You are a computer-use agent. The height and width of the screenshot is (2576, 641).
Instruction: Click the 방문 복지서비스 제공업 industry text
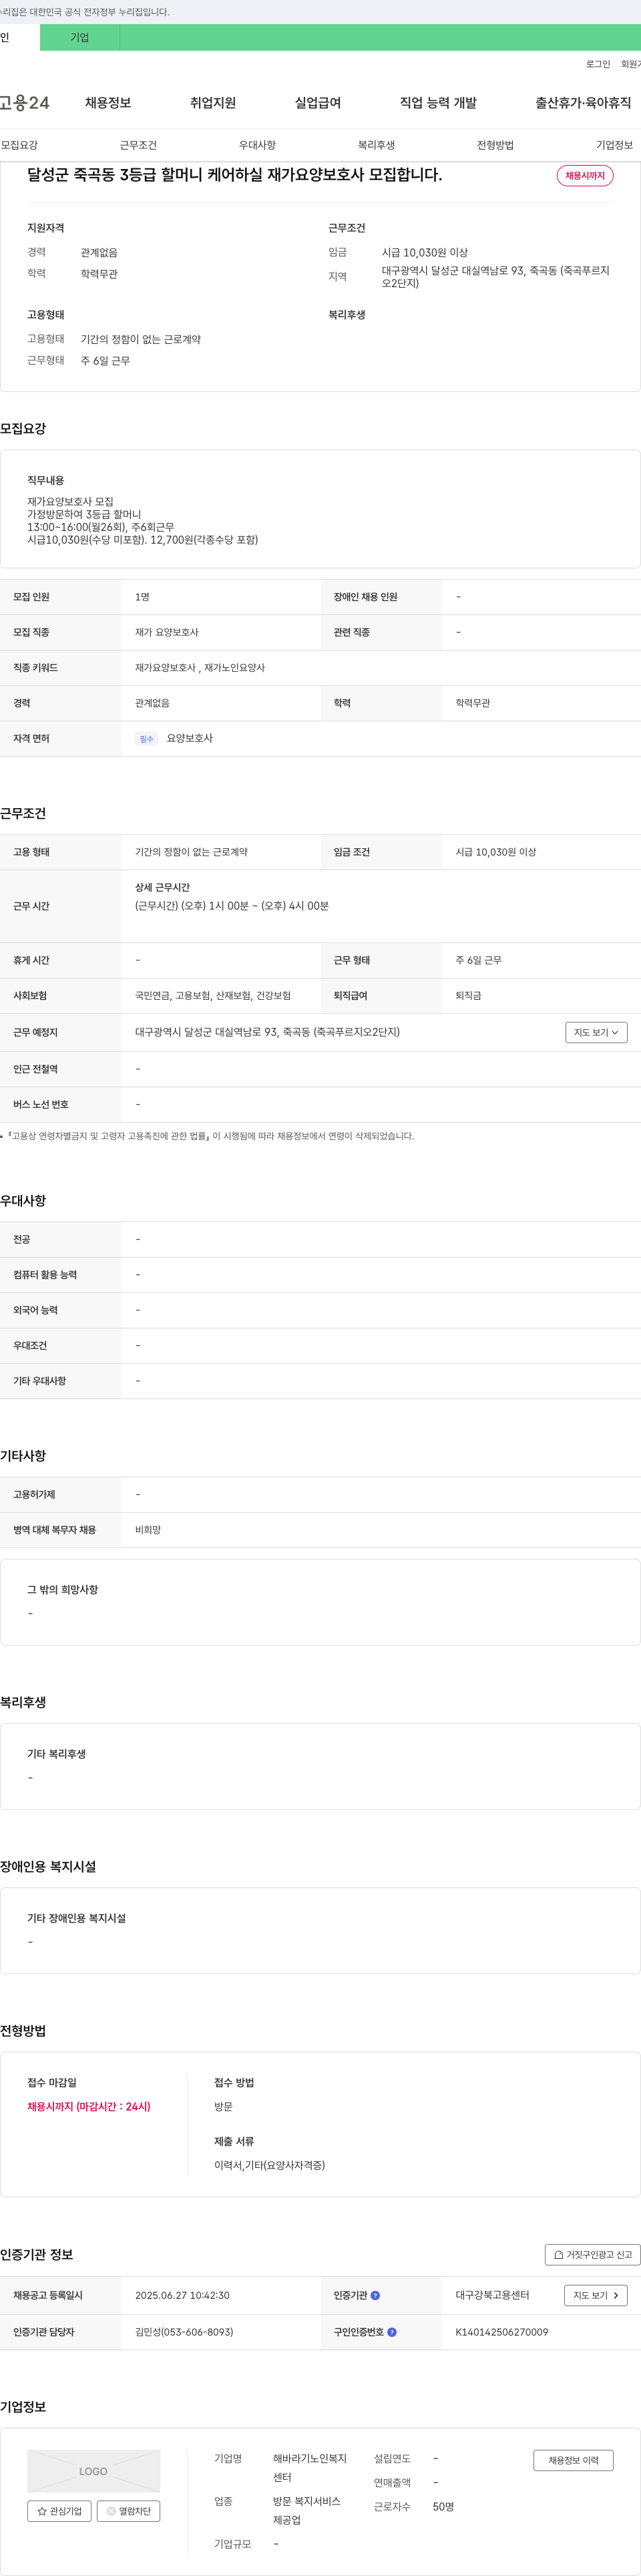(x=307, y=2511)
